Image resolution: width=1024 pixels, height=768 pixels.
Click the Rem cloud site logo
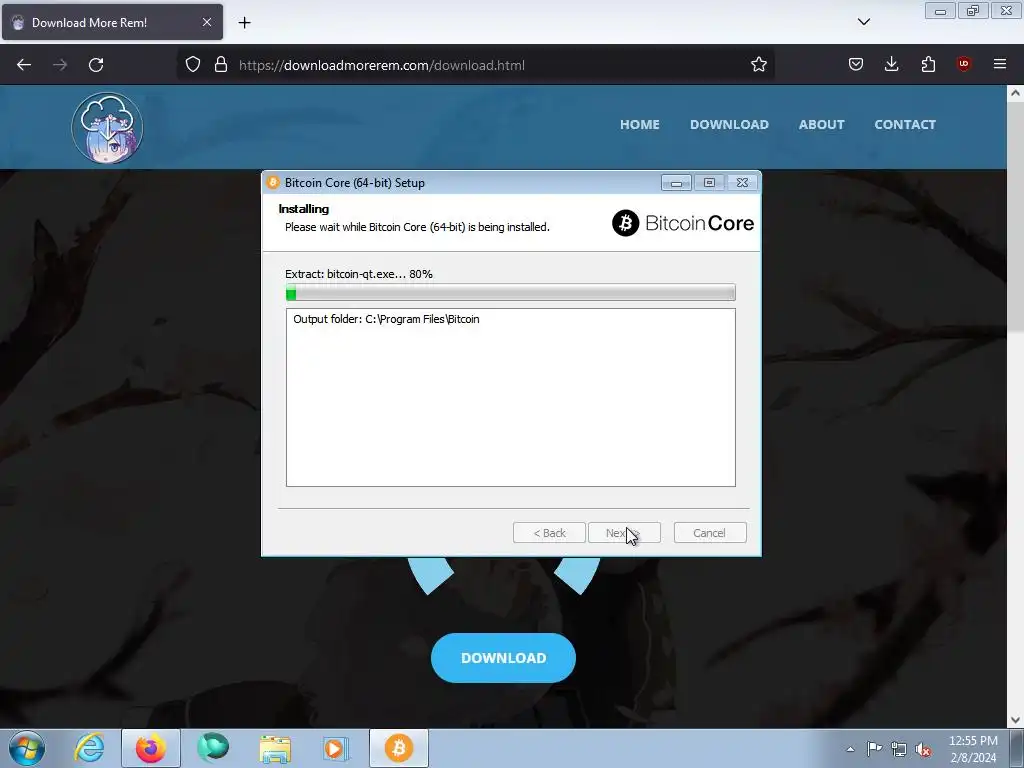(107, 127)
